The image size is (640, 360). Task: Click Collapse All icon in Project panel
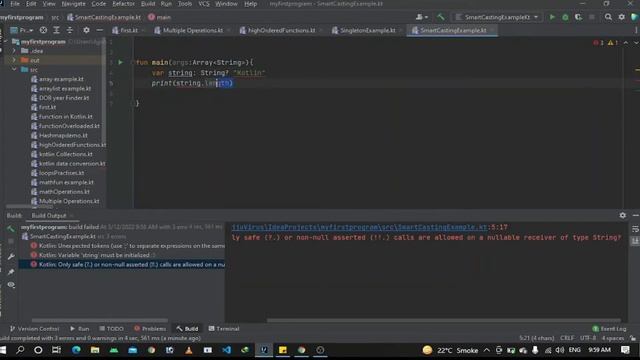pos(70,30)
